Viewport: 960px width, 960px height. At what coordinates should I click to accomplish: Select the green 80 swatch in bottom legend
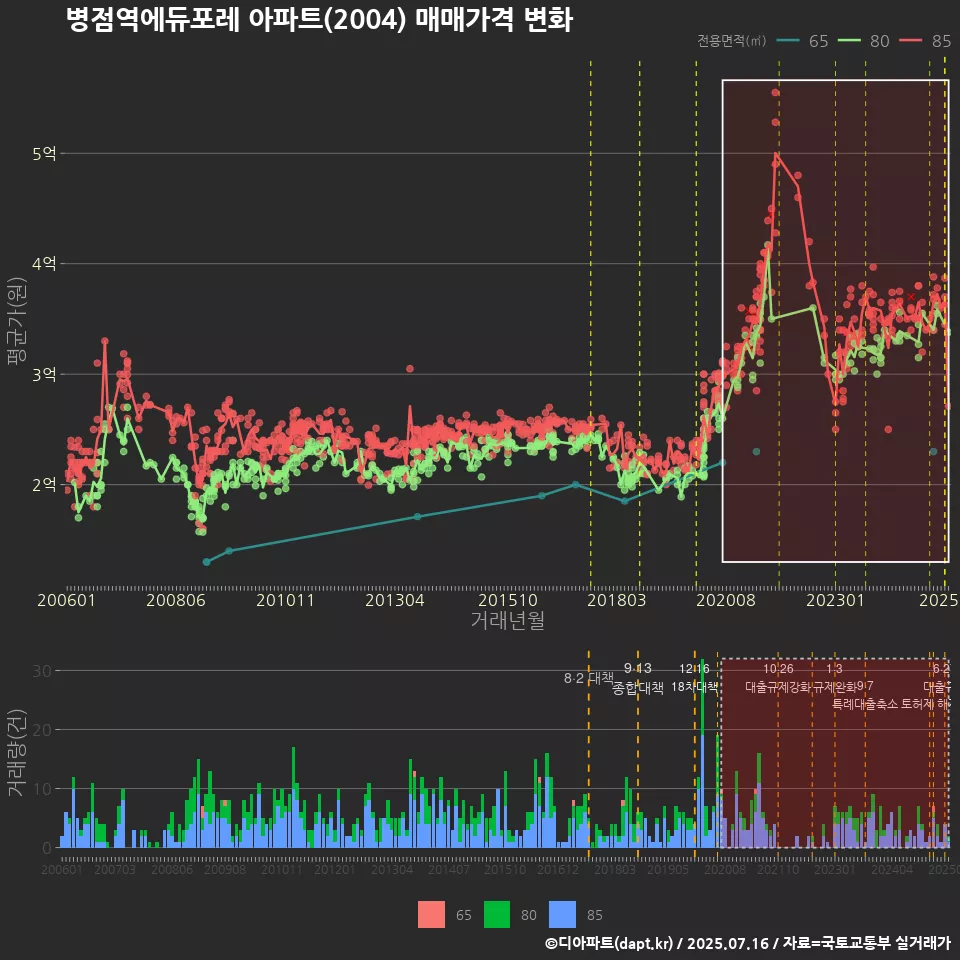(497, 914)
